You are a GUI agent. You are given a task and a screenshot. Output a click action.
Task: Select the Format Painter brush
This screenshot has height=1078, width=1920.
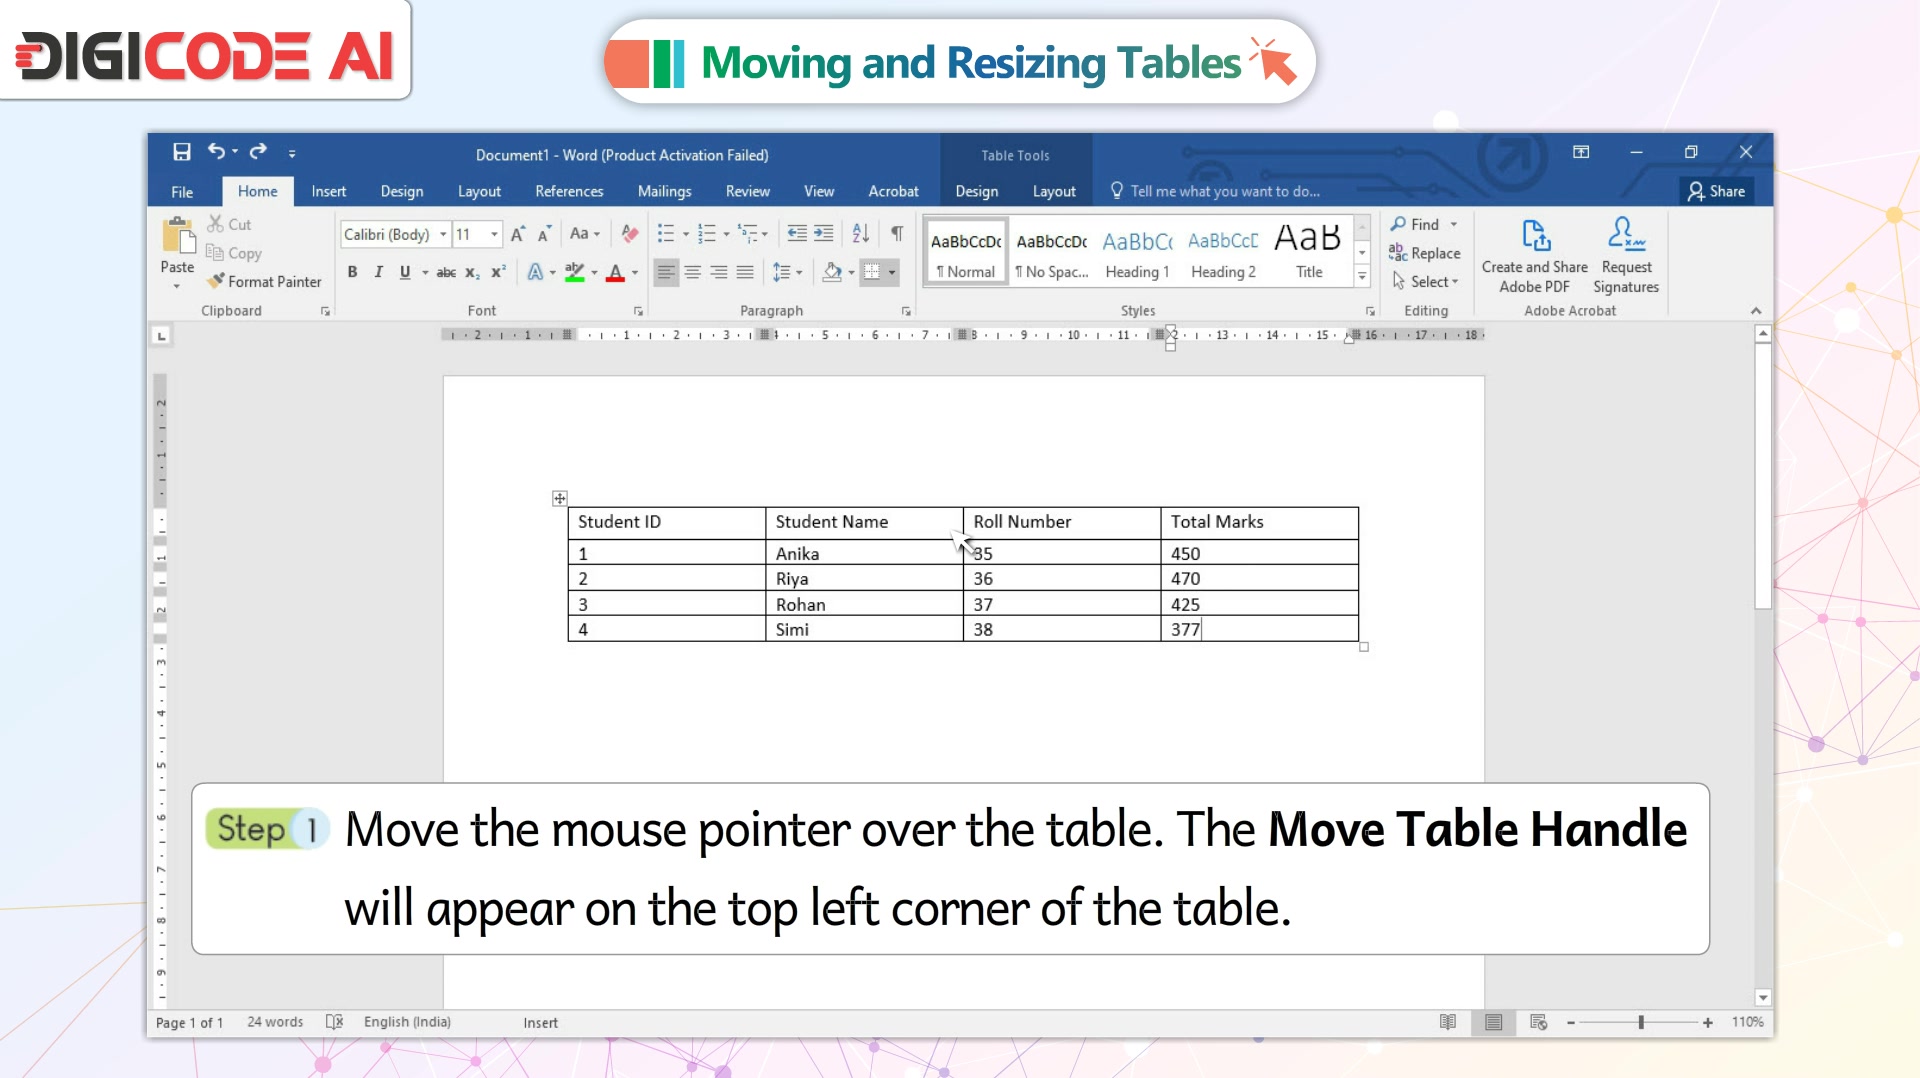coord(265,282)
